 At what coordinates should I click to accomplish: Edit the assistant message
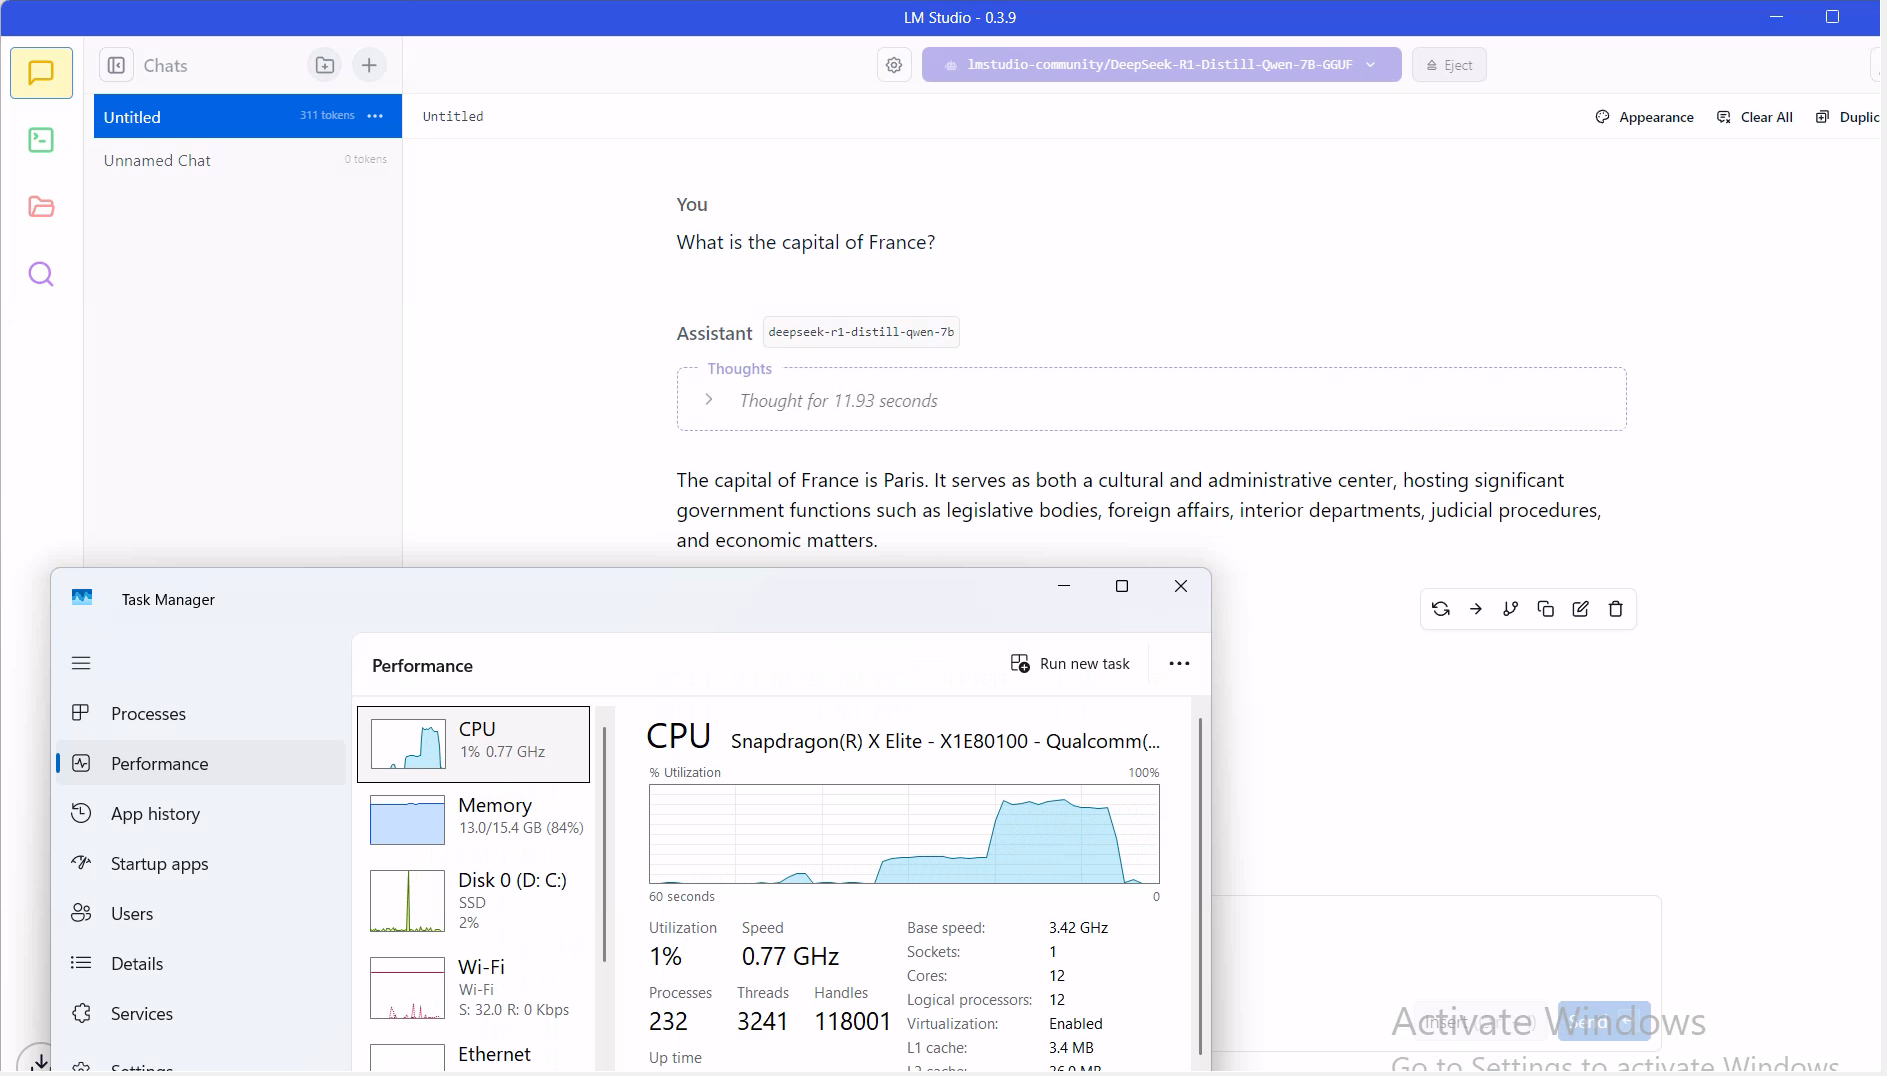click(x=1581, y=609)
